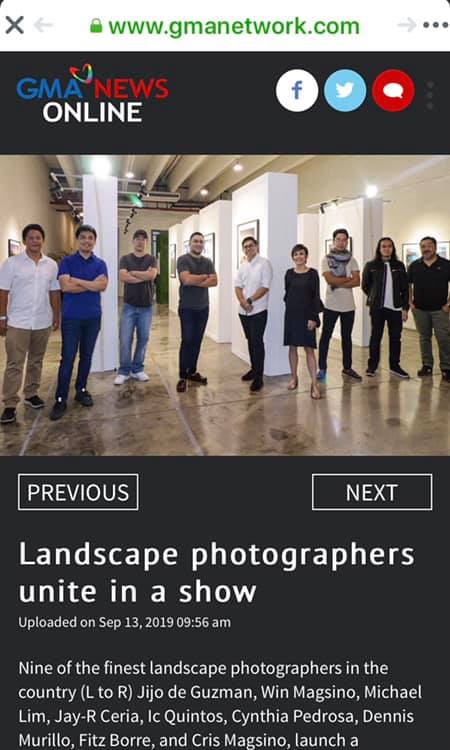
Task: Open the photographers group photo
Action: pyautogui.click(x=225, y=305)
